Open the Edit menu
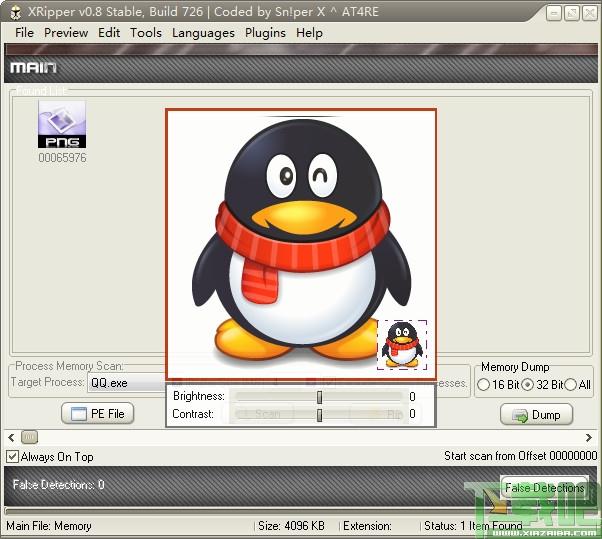The height and width of the screenshot is (539, 602). coord(109,33)
